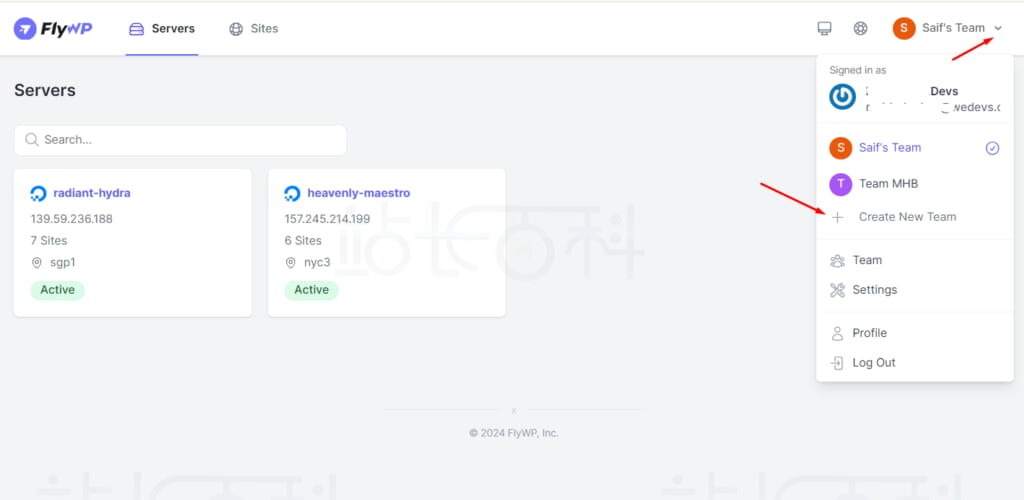Click the 2024 FlyWP, Inc. footer text
Image resolution: width=1024 pixels, height=500 pixels.
click(x=514, y=433)
